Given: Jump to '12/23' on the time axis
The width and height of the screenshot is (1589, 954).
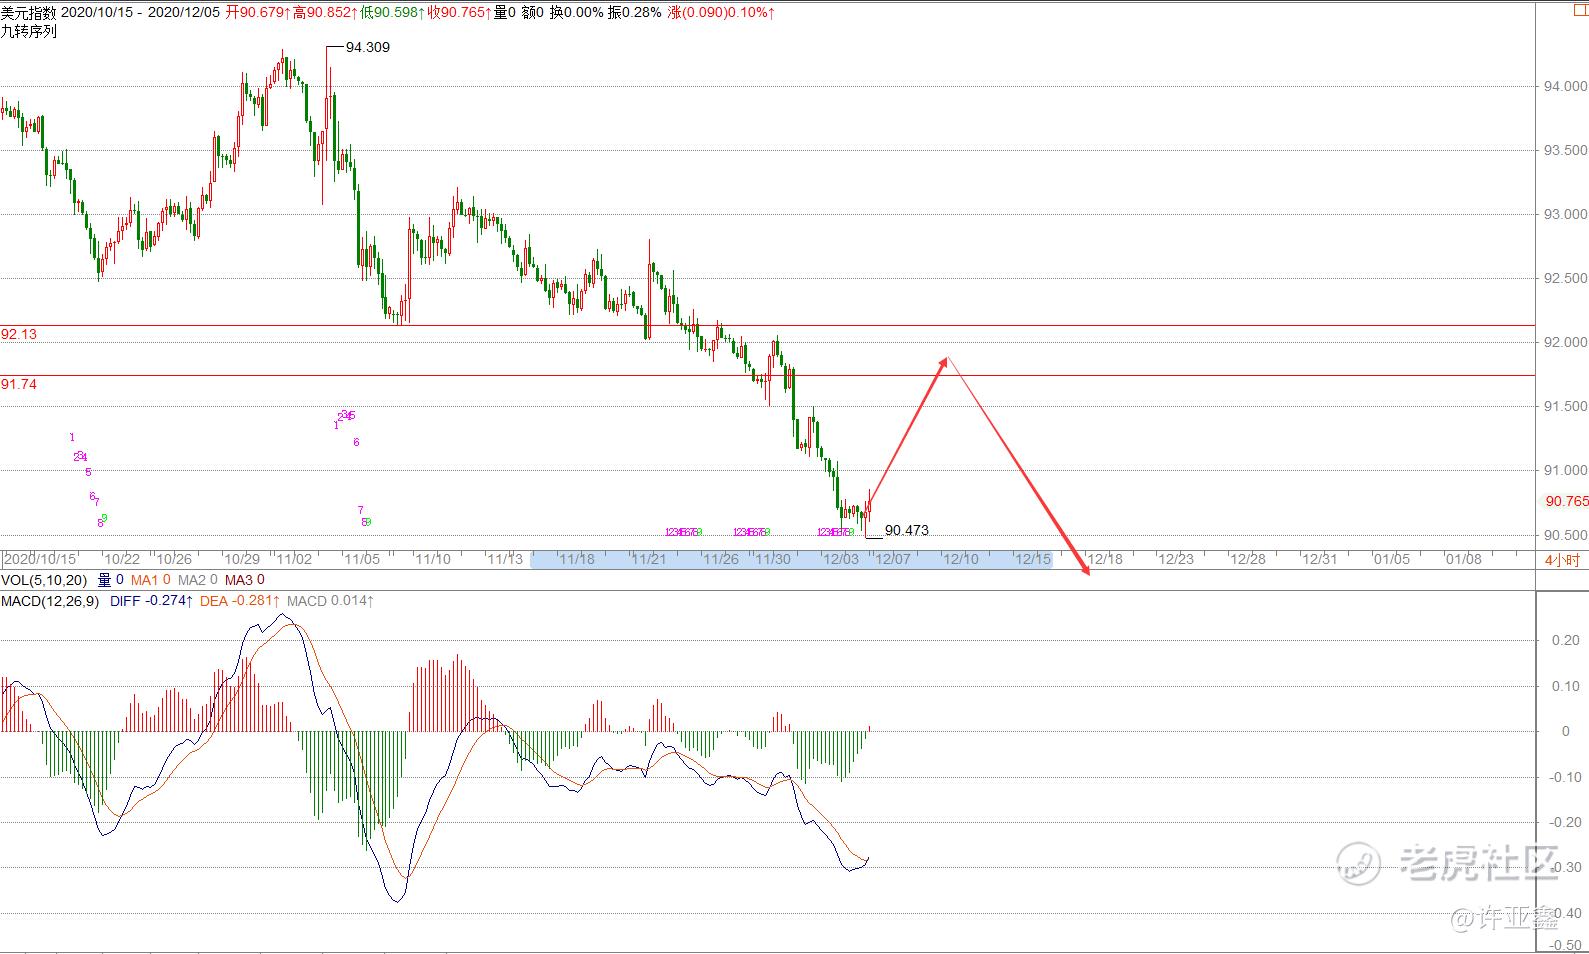Looking at the screenshot, I should click(x=1176, y=559).
